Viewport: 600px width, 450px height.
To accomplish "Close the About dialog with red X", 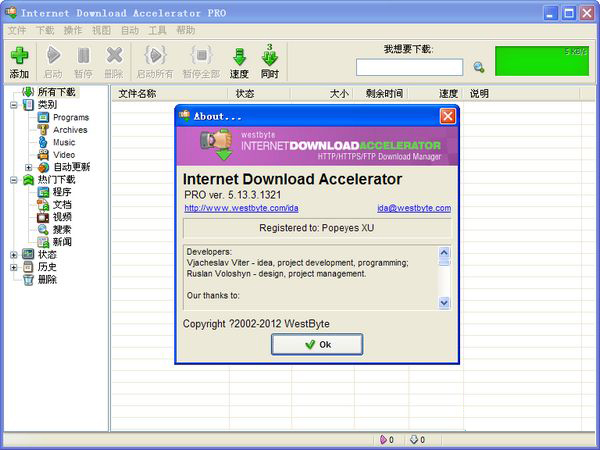I will click(x=447, y=116).
